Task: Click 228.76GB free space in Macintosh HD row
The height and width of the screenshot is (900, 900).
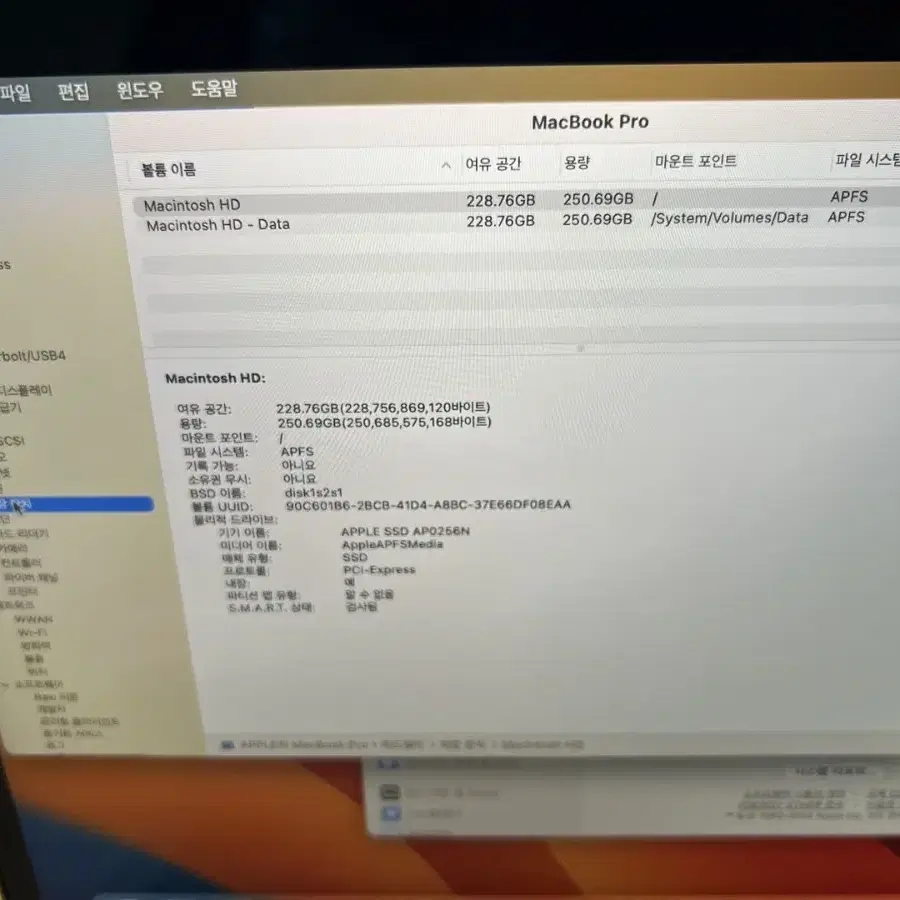Action: tap(501, 201)
